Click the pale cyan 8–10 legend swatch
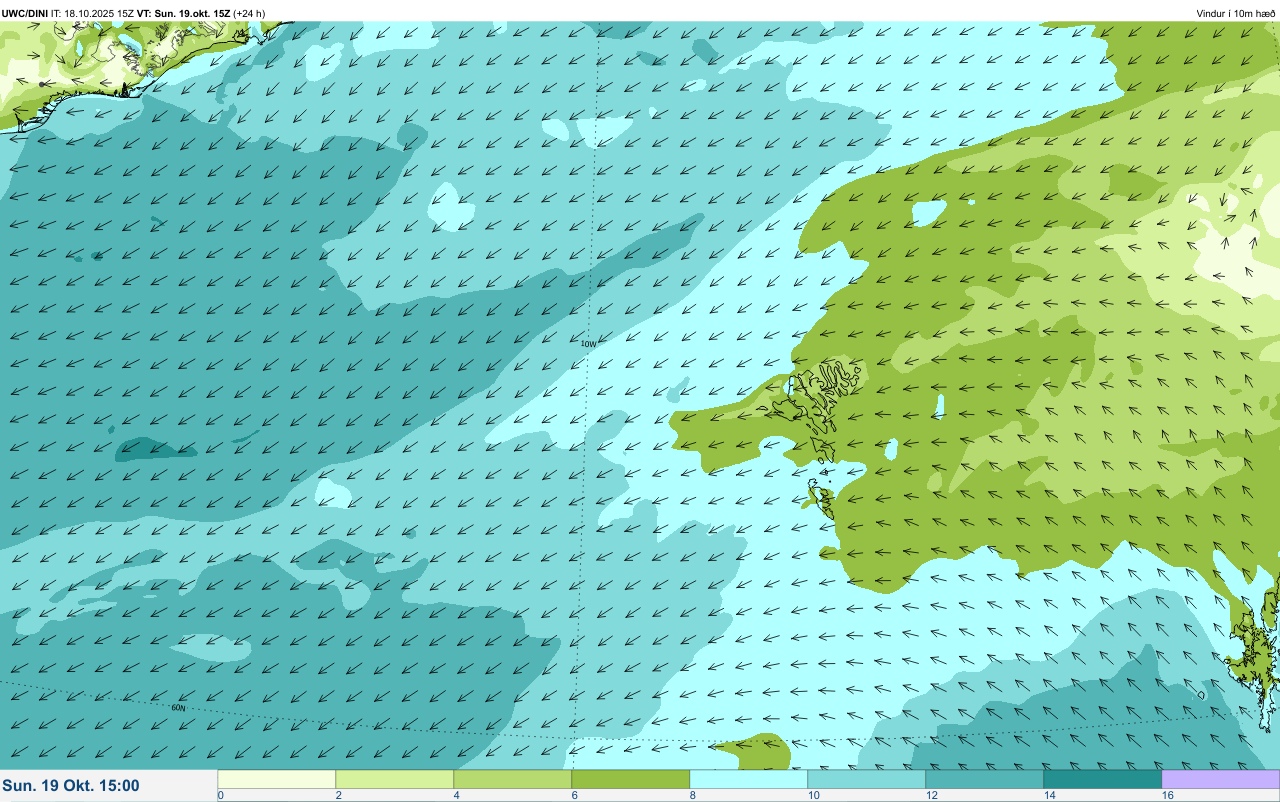The image size is (1280, 802). [749, 779]
